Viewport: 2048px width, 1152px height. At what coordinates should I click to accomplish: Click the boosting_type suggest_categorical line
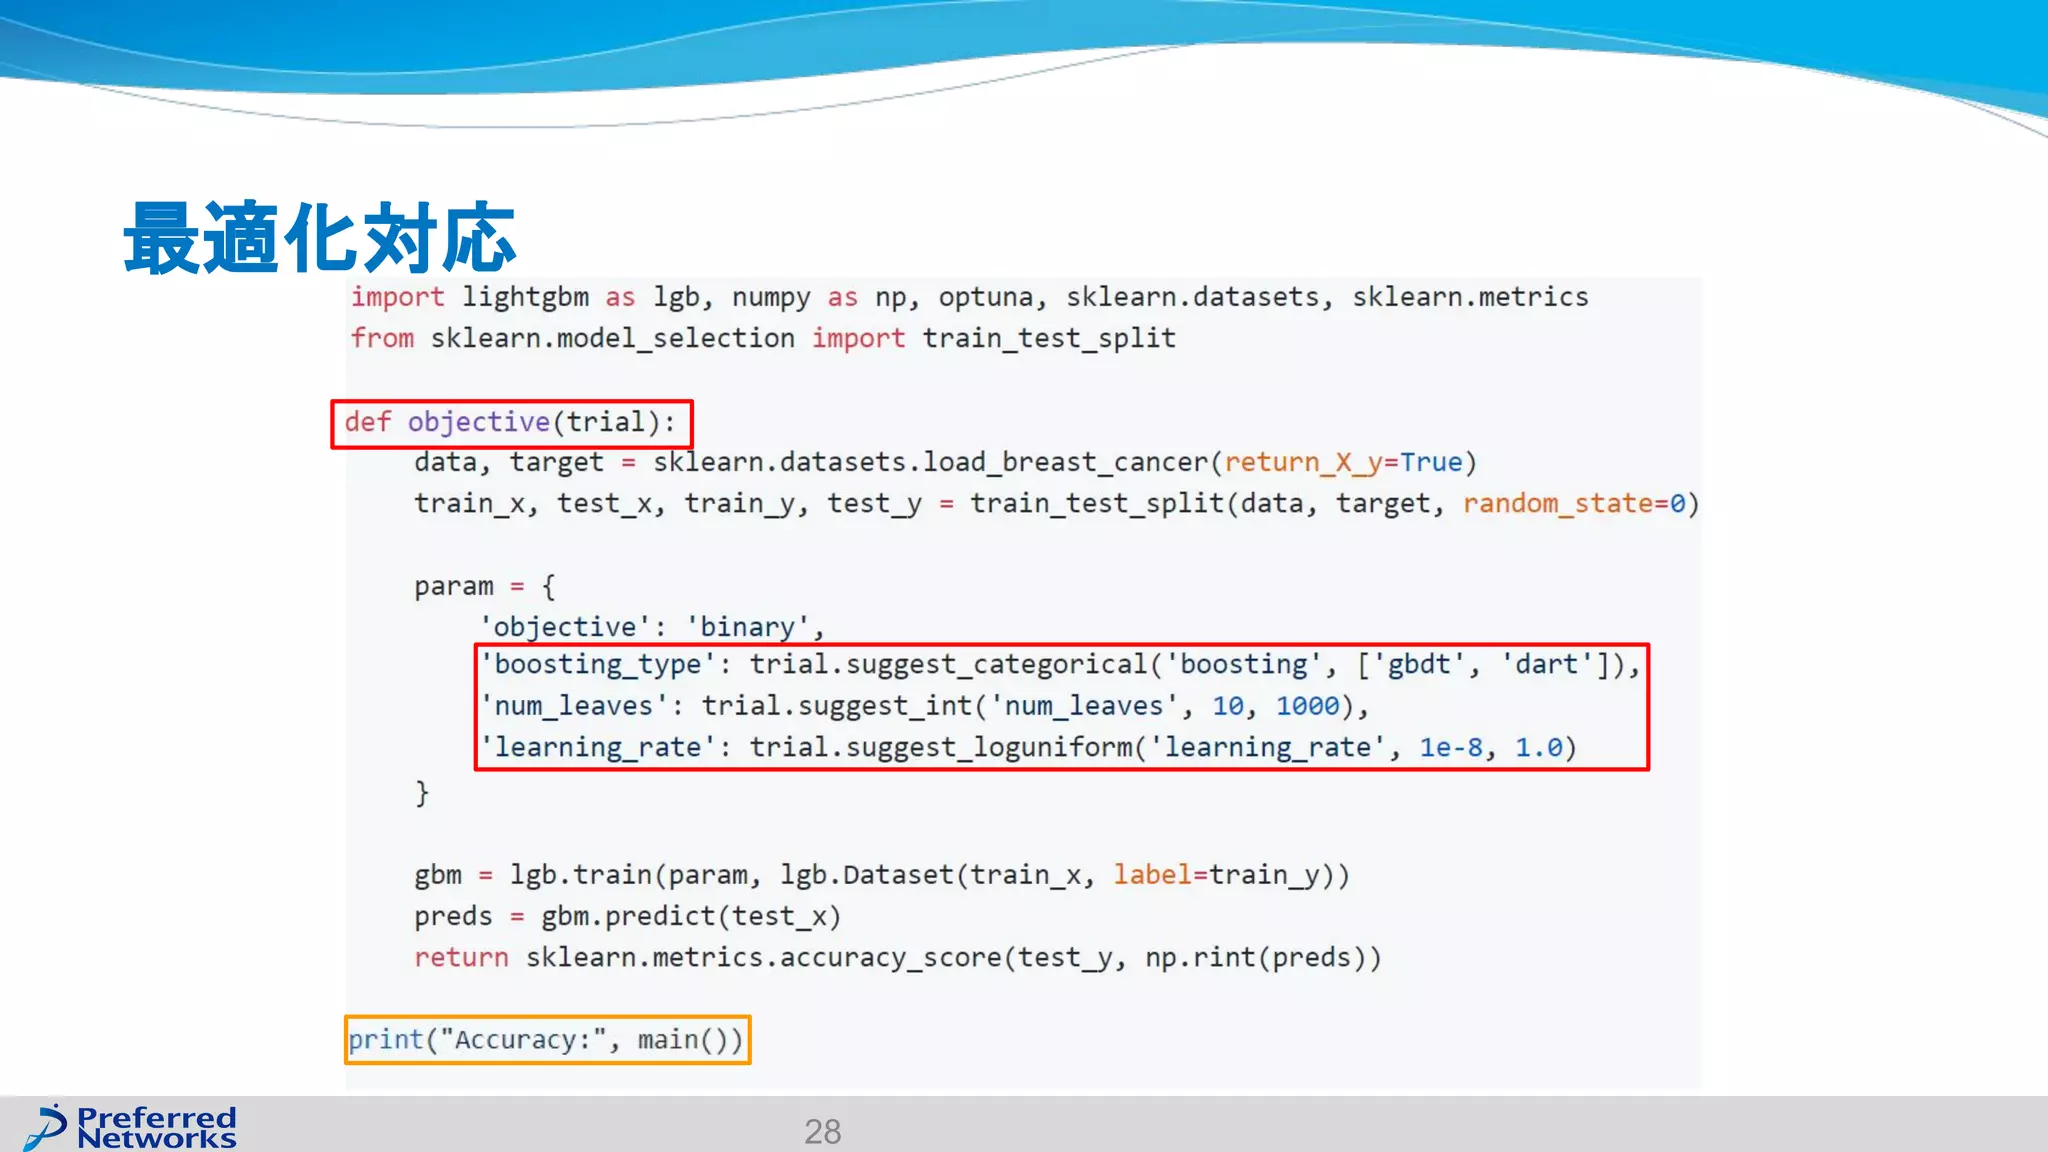coord(1060,665)
